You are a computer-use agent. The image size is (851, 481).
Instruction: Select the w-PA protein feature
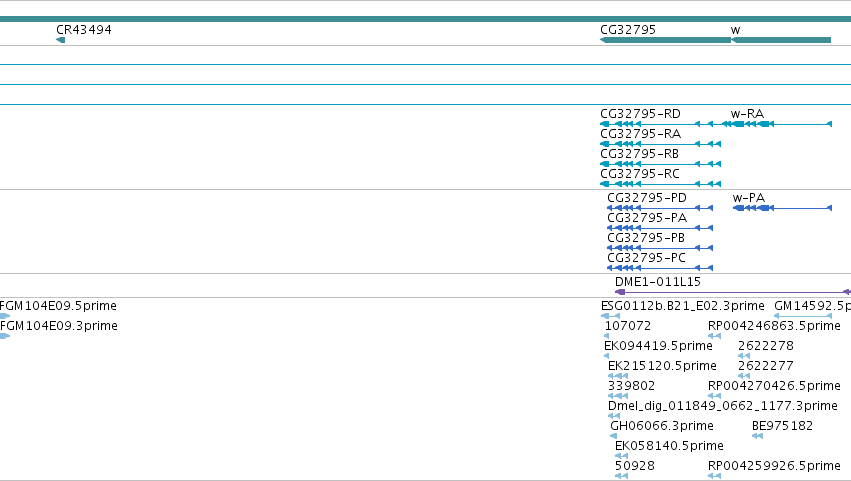click(782, 208)
